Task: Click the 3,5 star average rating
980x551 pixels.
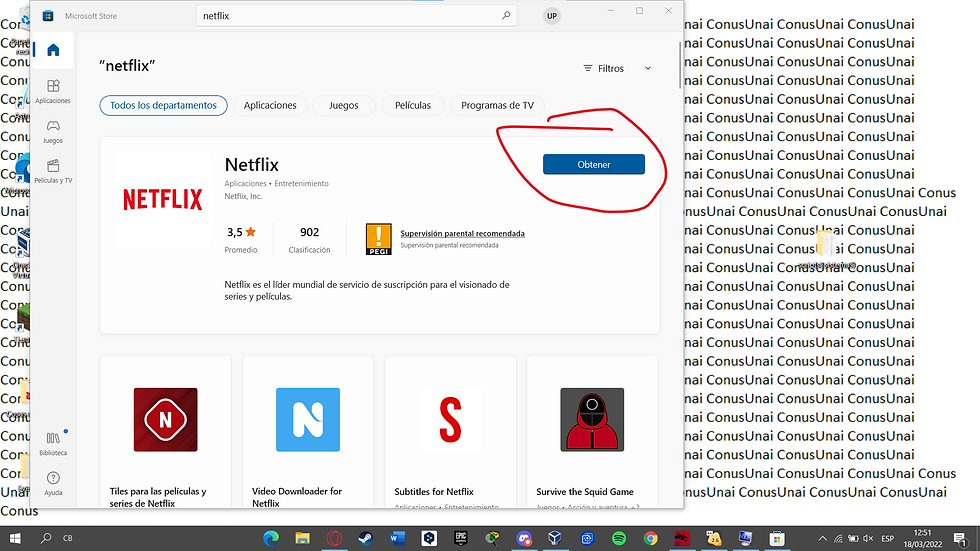Action: click(241, 232)
